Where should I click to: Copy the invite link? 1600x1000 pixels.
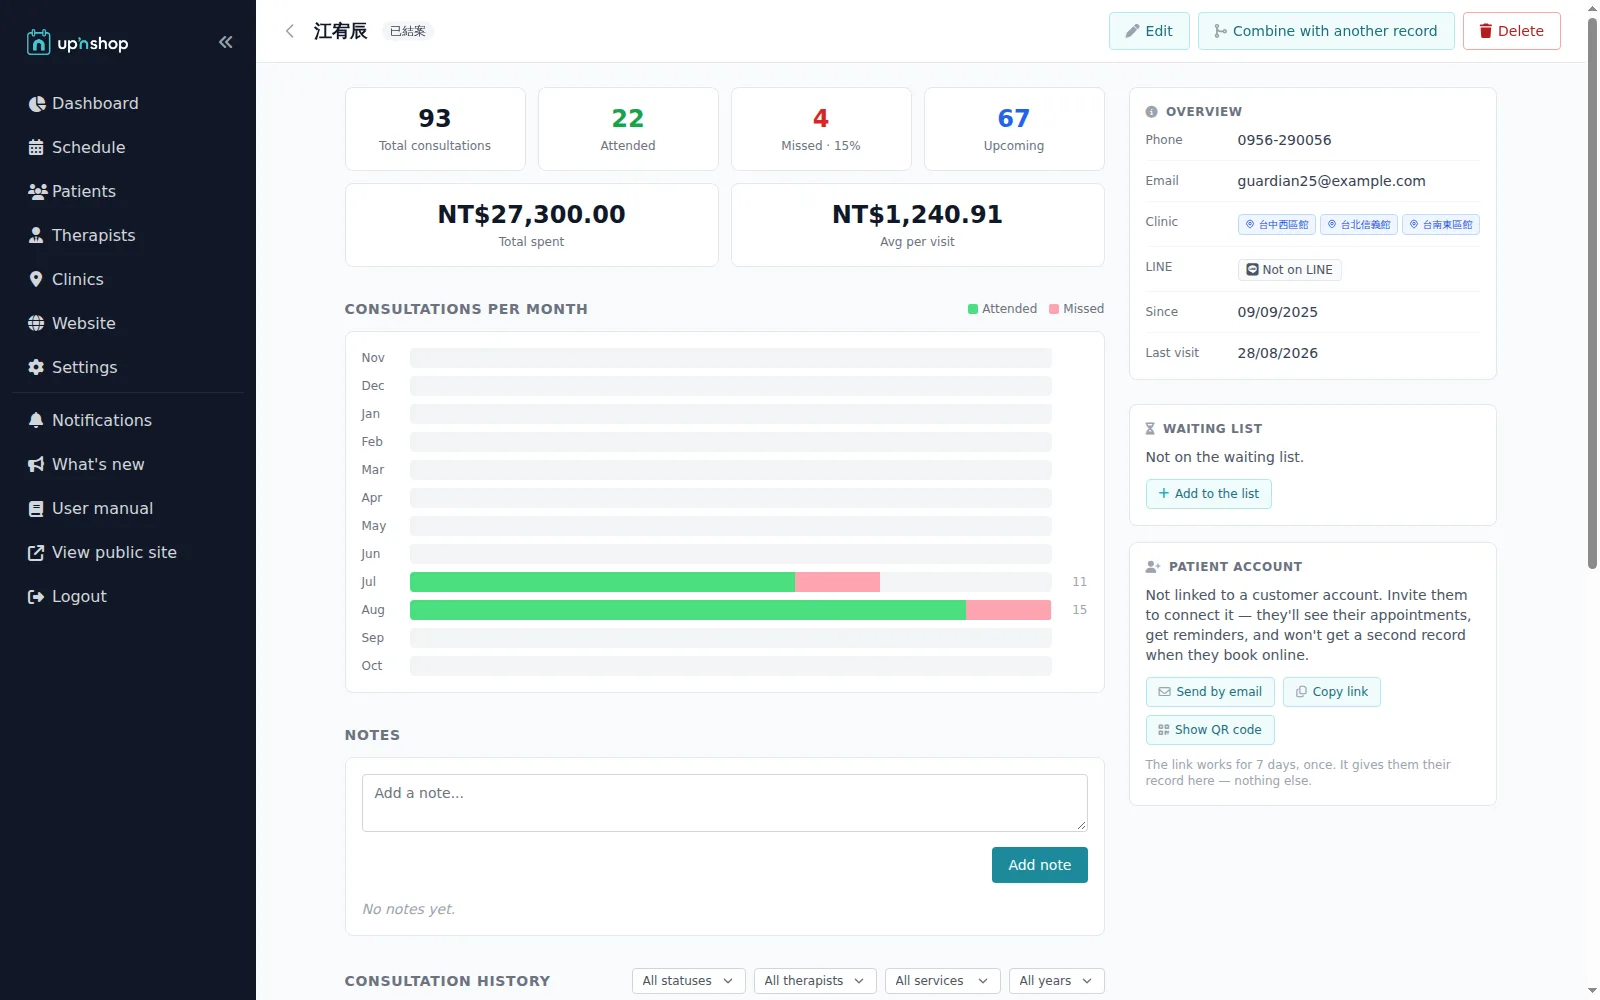tap(1332, 692)
